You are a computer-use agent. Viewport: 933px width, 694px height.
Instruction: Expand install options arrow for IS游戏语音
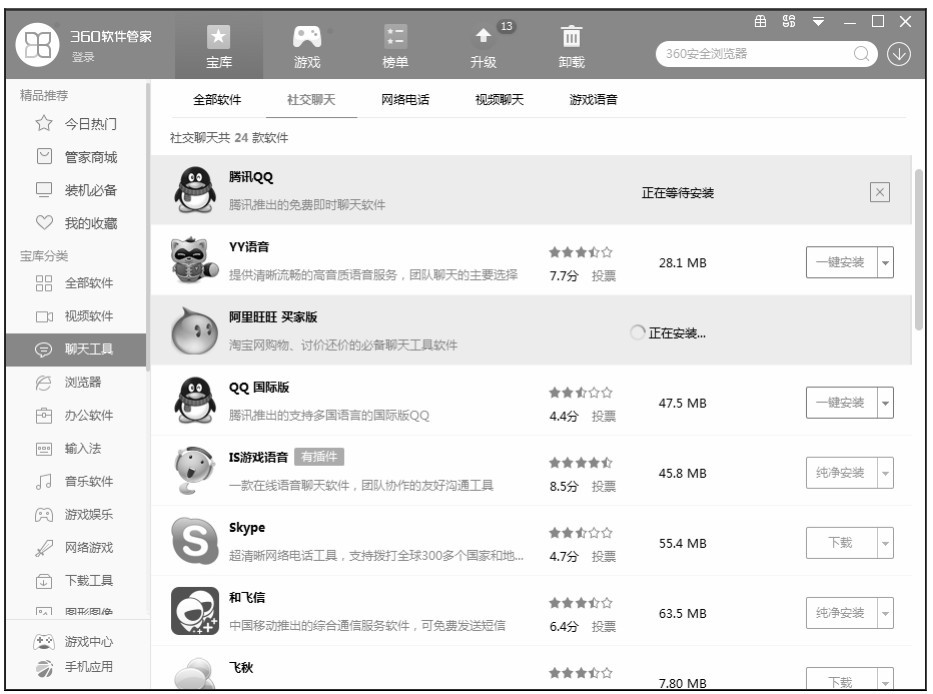pos(885,473)
